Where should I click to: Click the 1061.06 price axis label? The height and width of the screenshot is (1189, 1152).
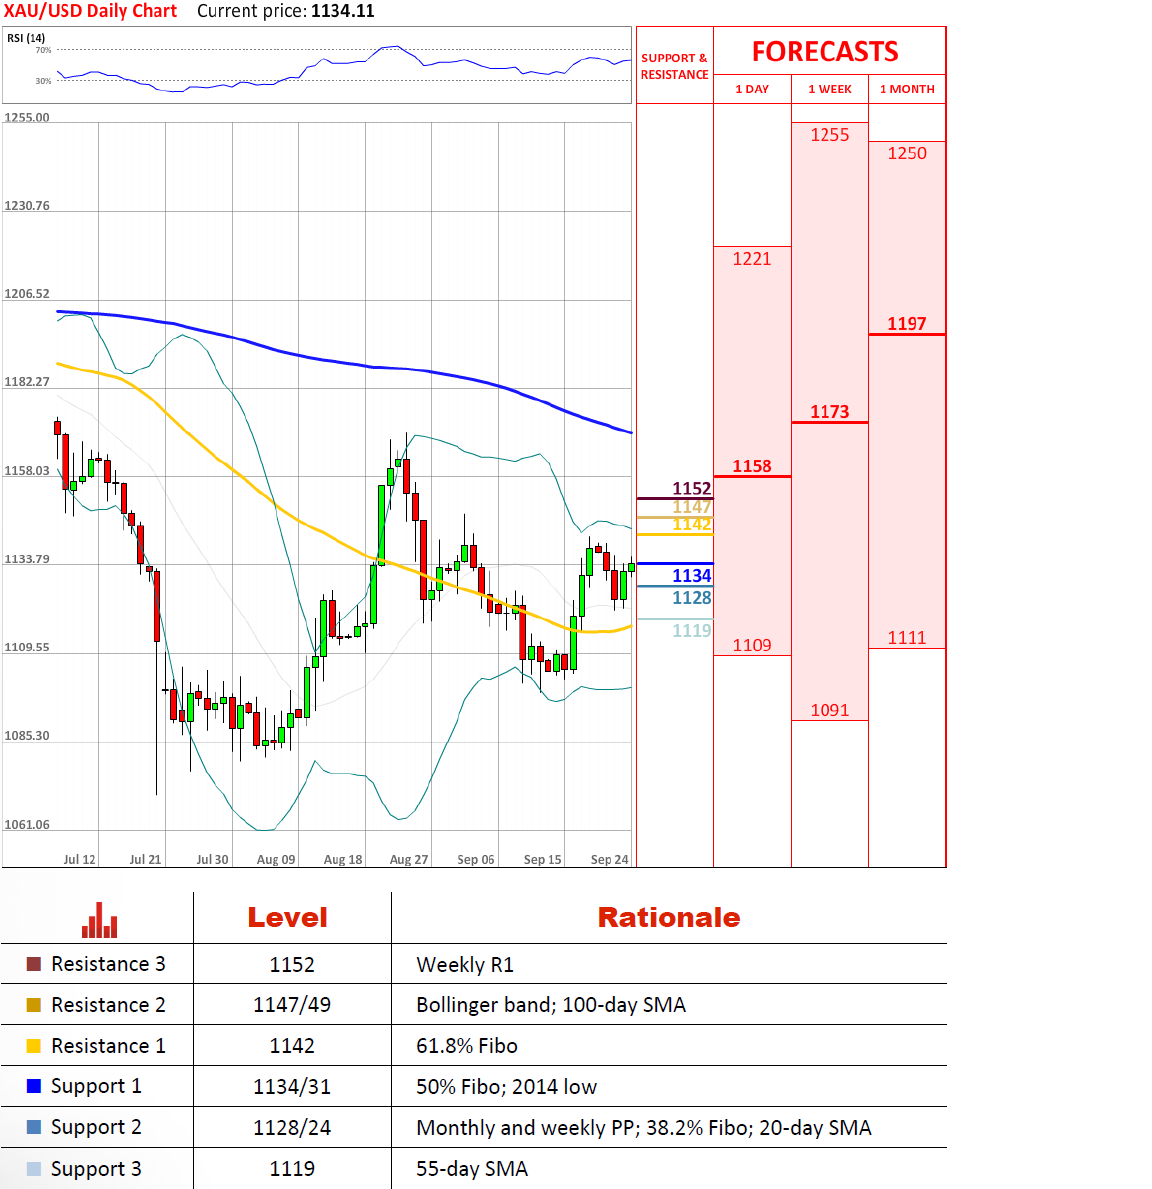(27, 824)
